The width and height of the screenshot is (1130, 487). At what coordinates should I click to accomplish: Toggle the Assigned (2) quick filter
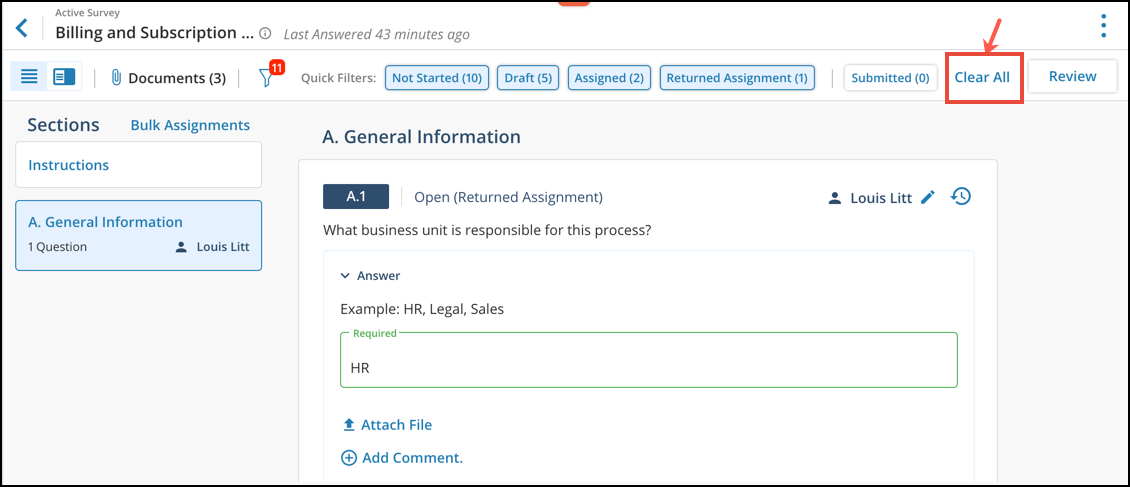point(609,78)
